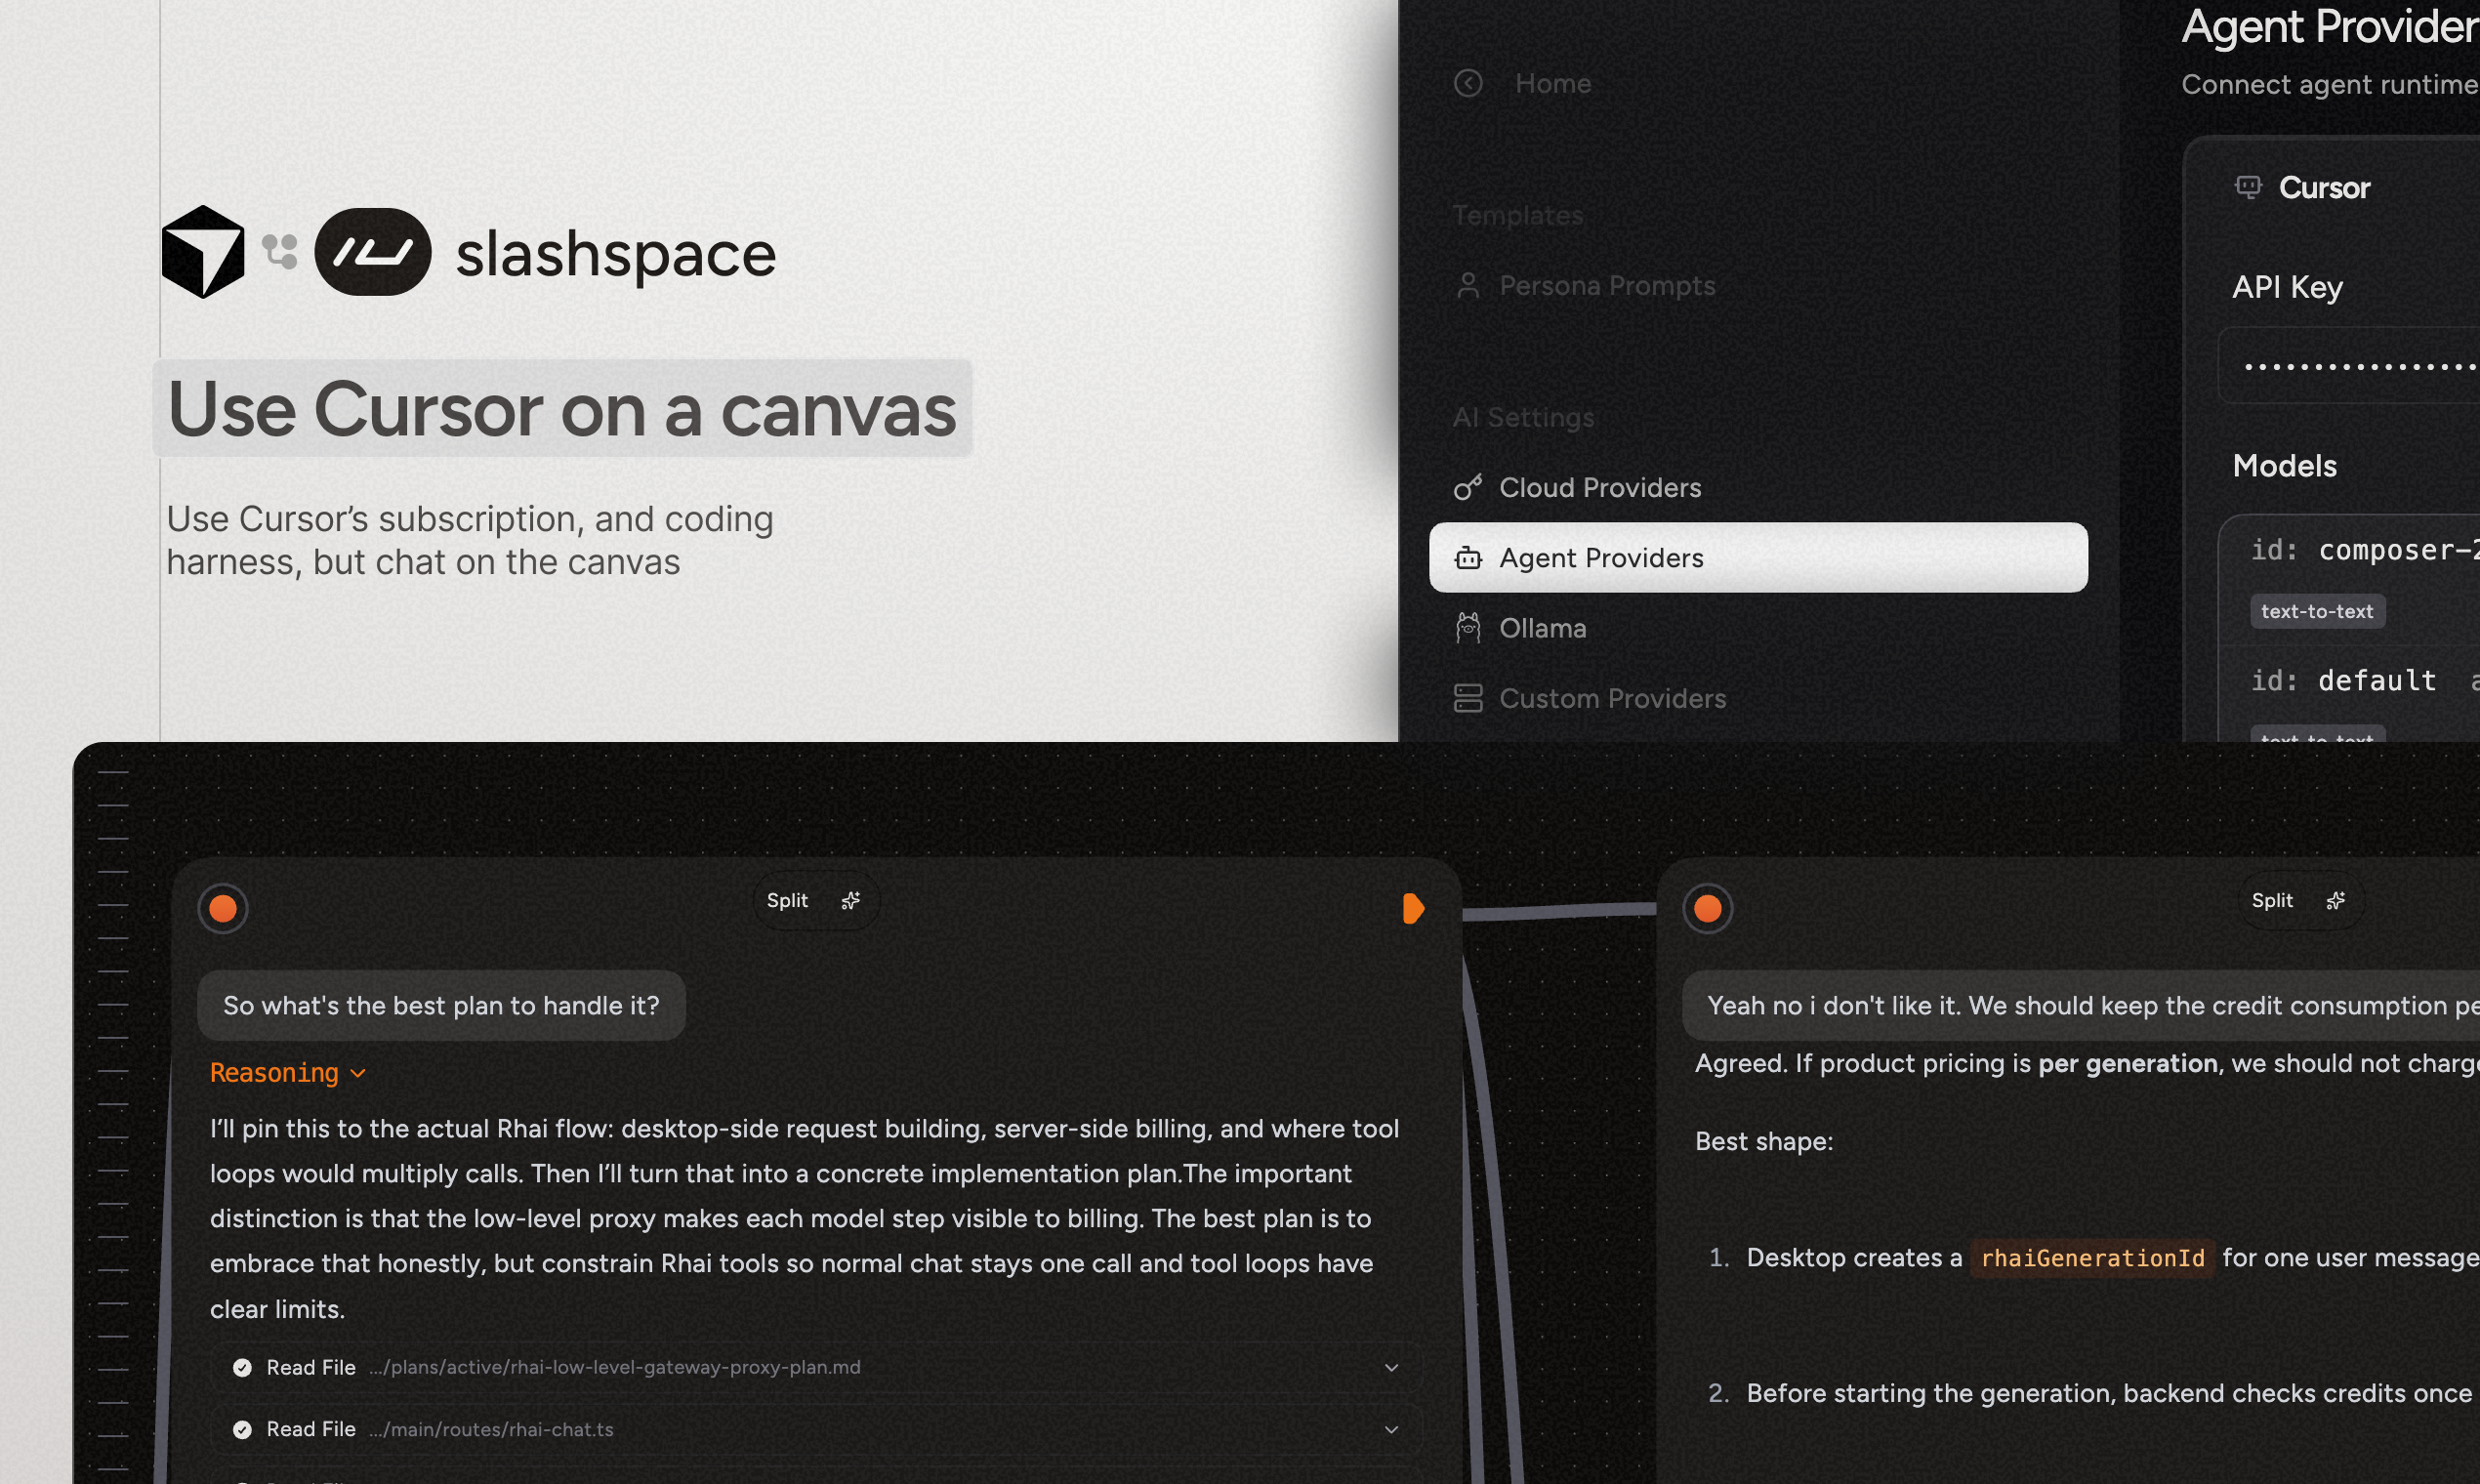The height and width of the screenshot is (1484, 2480).
Task: Click the Cursor provider heading
Action: [x=2323, y=188]
